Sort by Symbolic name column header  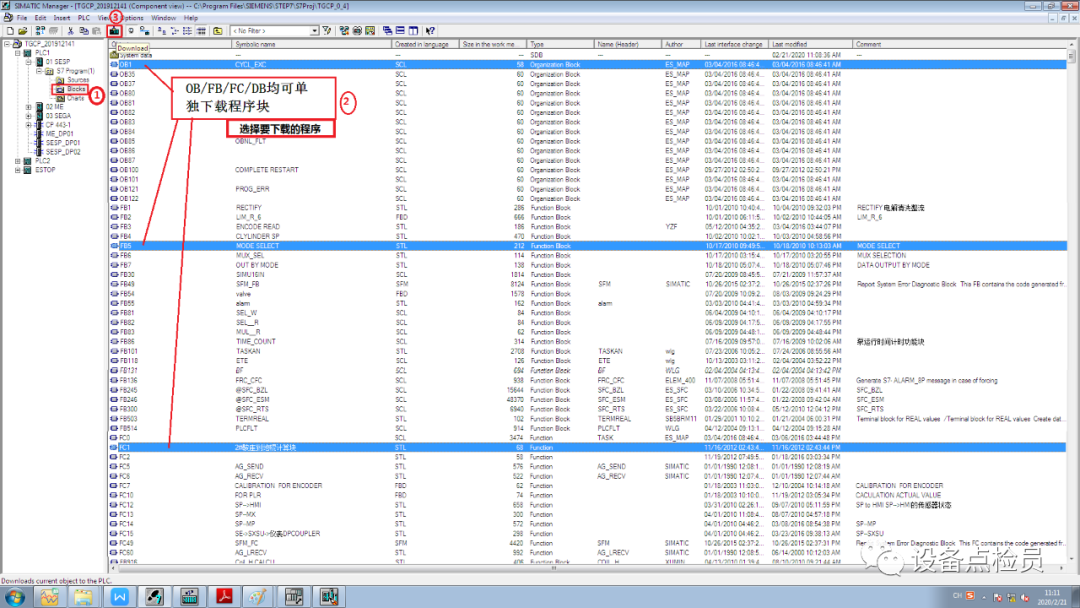click(x=311, y=44)
